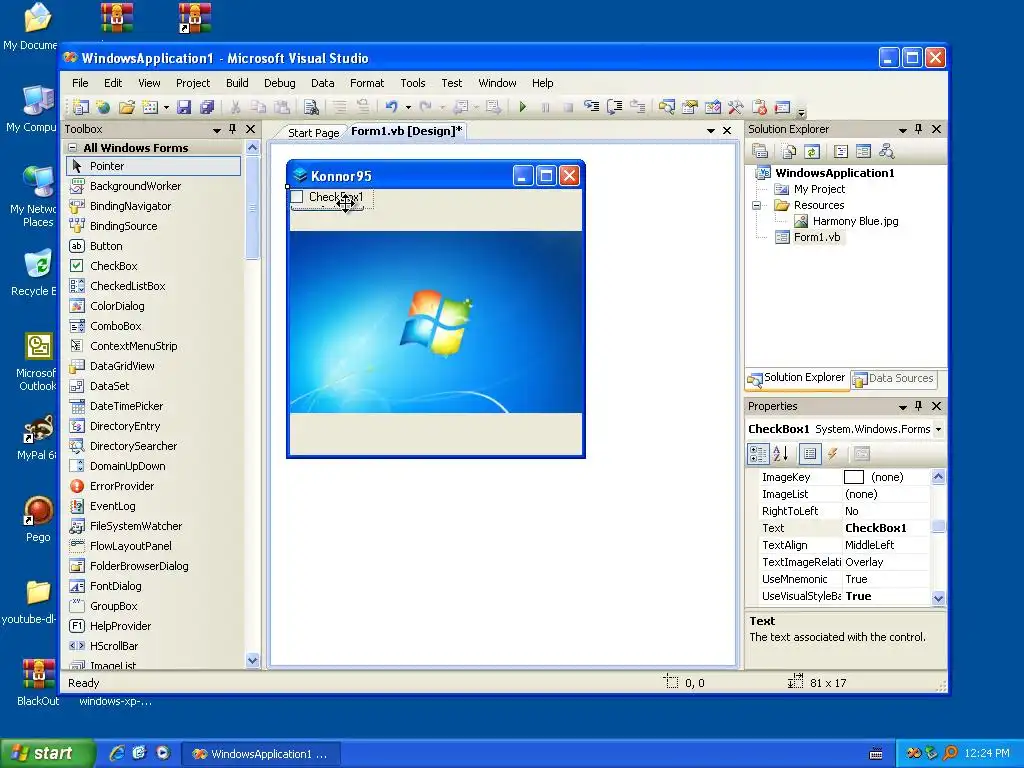Switch to the Start Page tab
Viewport: 1024px width, 768px height.
click(313, 133)
